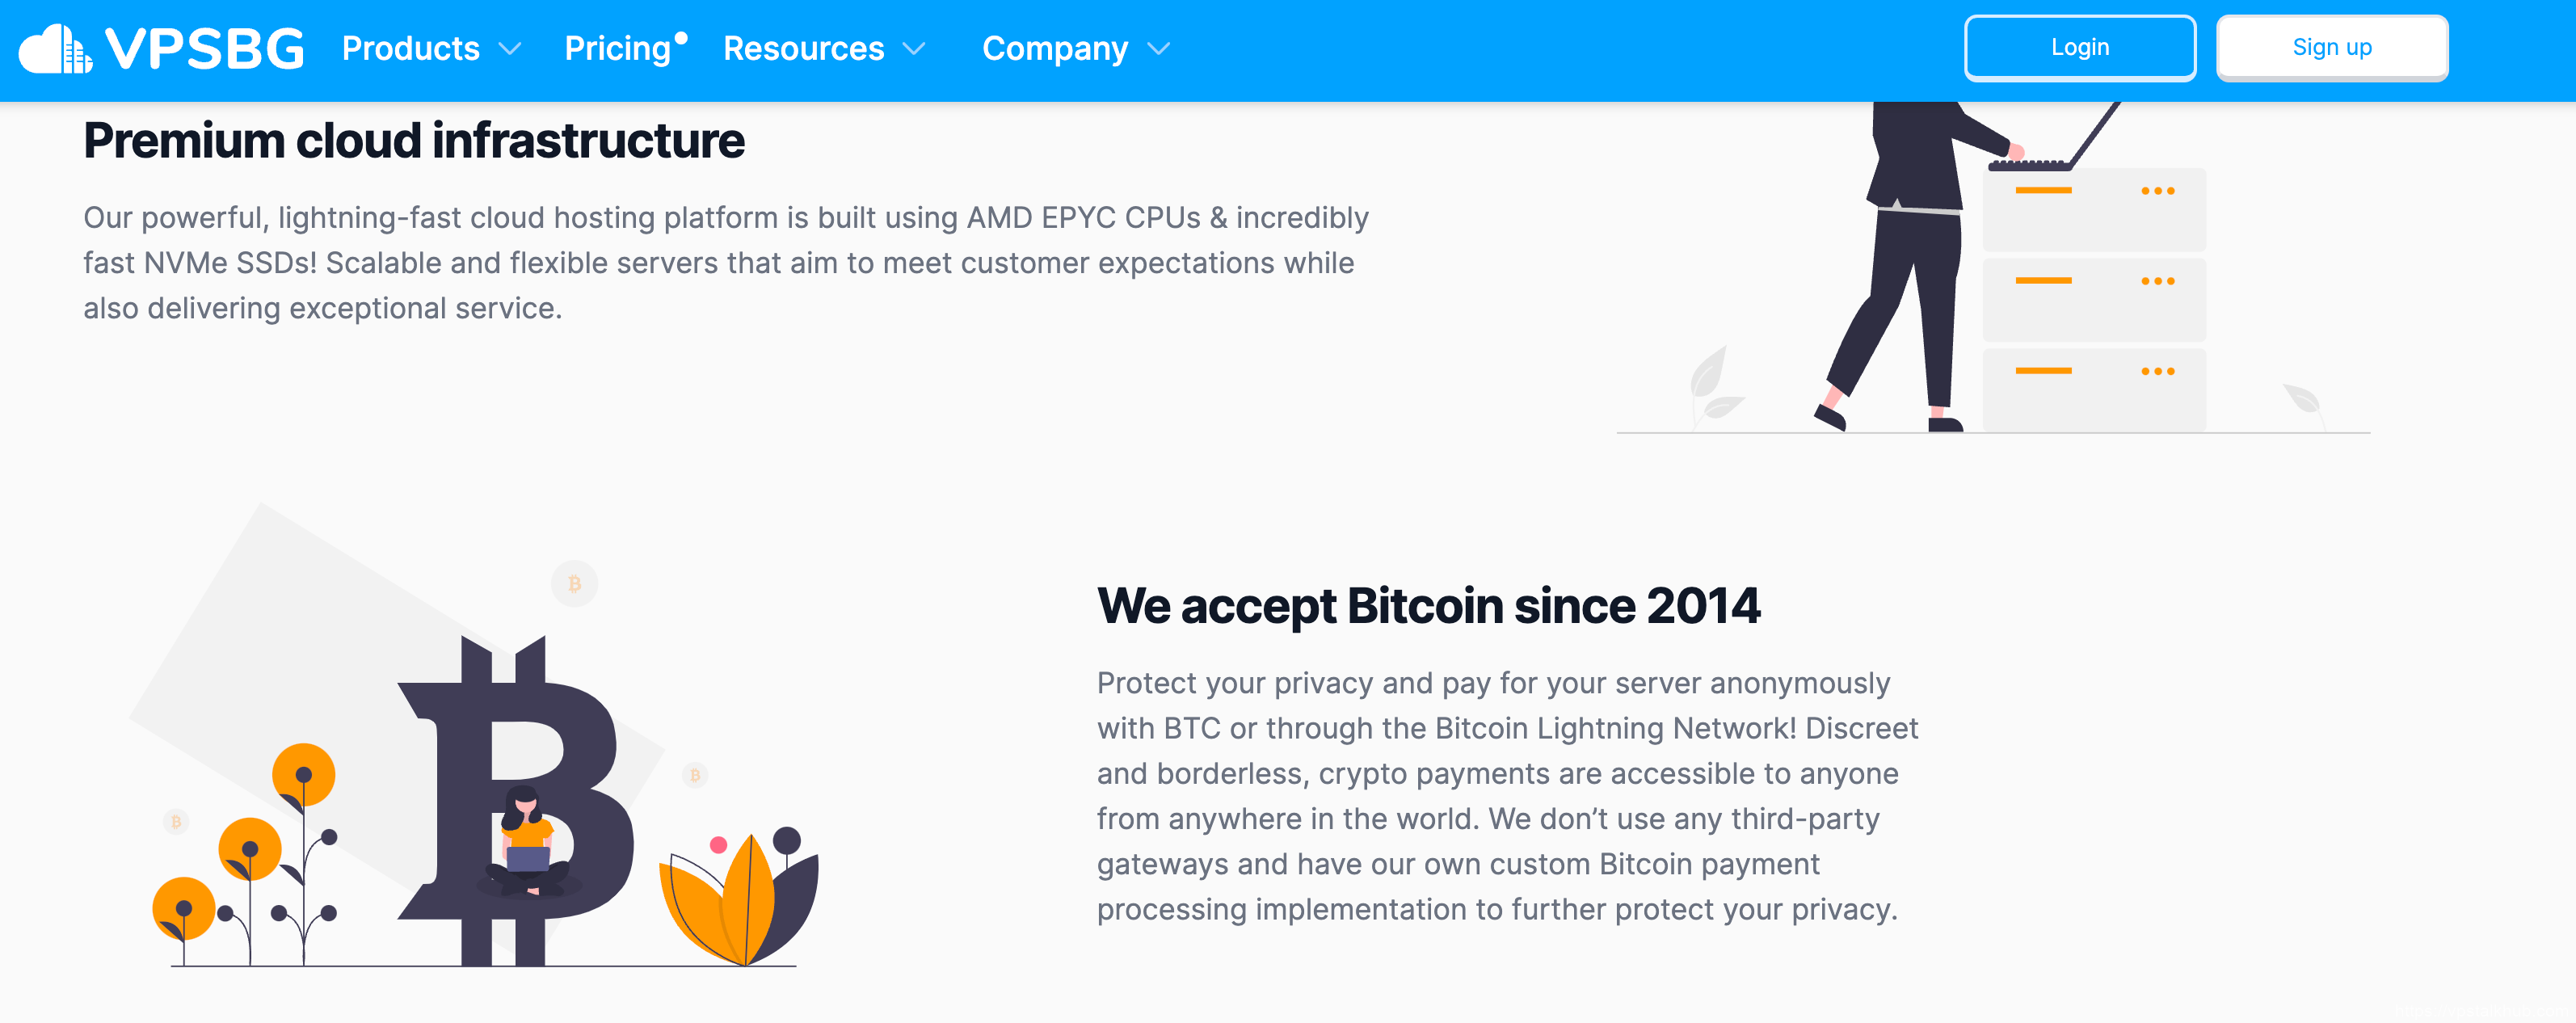
Task: Click the VPSBG cloud logo icon
Action: tap(56, 49)
